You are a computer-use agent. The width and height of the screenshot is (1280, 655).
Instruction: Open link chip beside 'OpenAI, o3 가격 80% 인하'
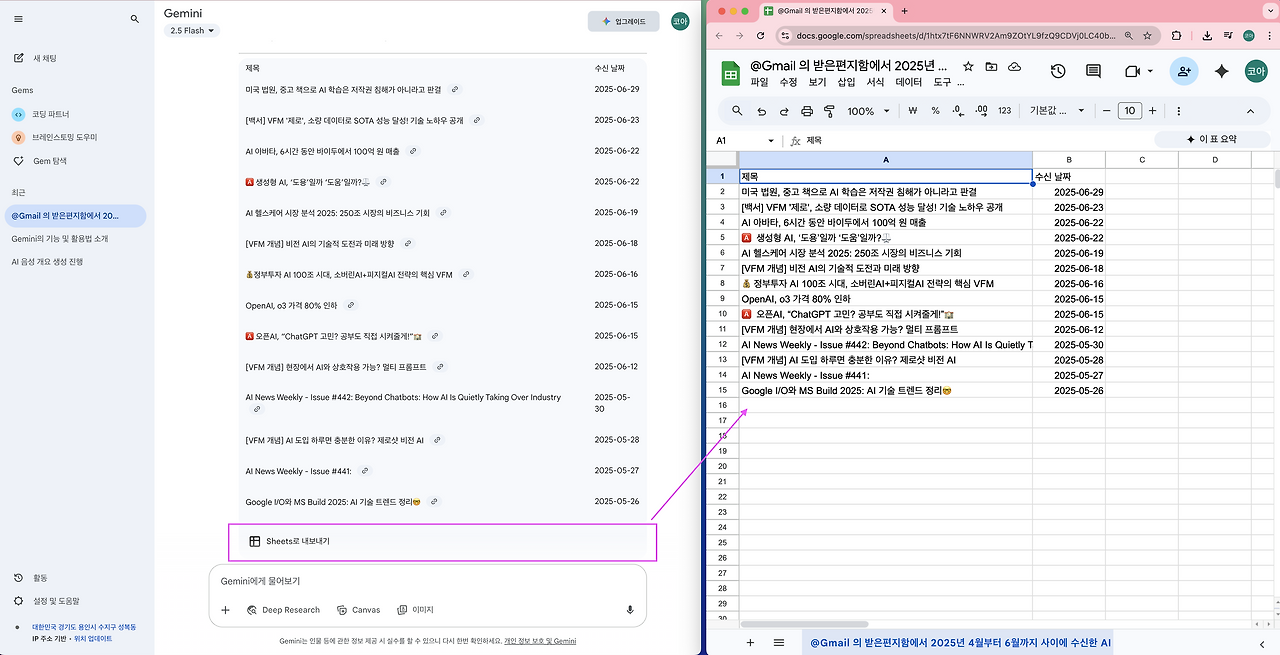[352, 305]
